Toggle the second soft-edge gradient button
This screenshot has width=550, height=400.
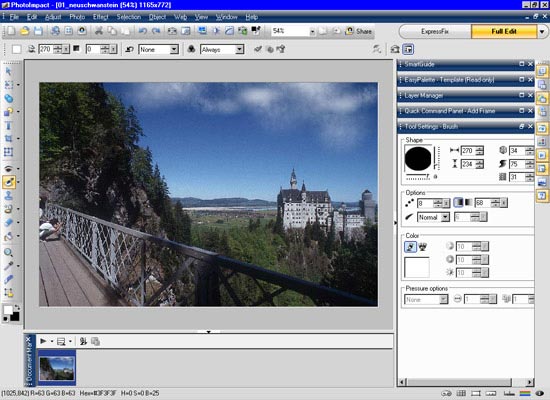coord(468,202)
